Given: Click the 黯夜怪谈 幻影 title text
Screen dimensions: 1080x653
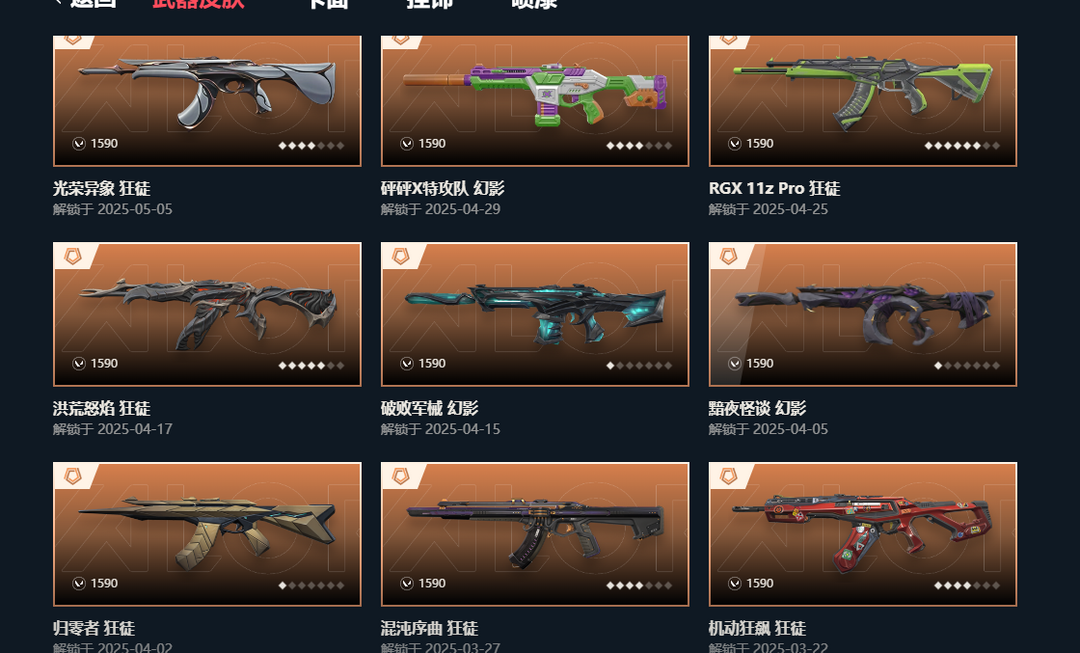Looking at the screenshot, I should coord(757,408).
